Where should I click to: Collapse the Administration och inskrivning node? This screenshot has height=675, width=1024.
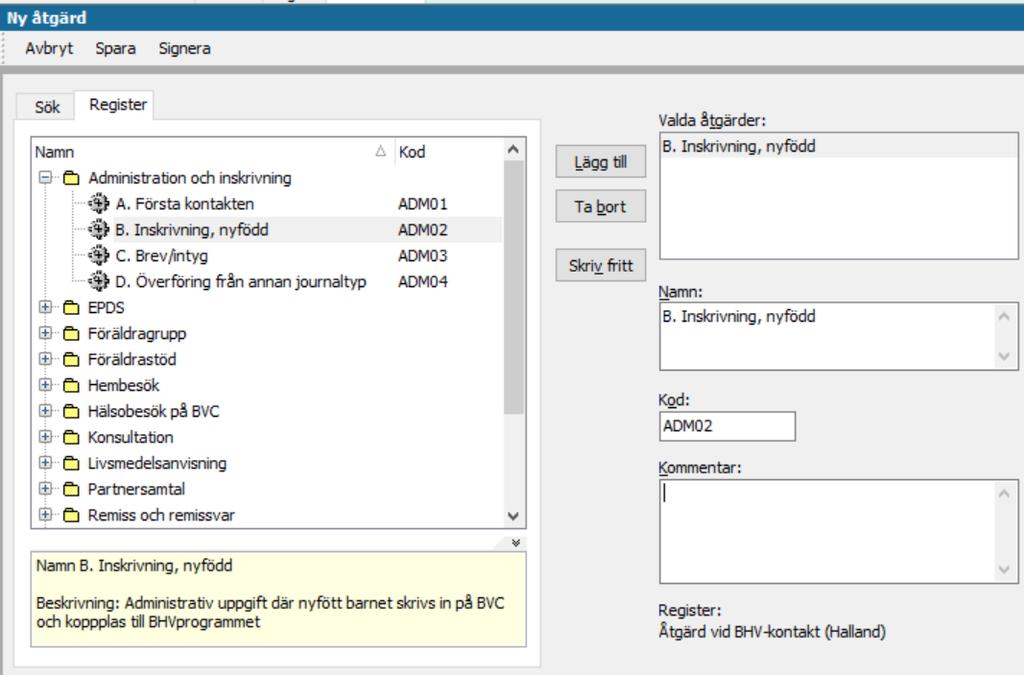pyautogui.click(x=45, y=178)
